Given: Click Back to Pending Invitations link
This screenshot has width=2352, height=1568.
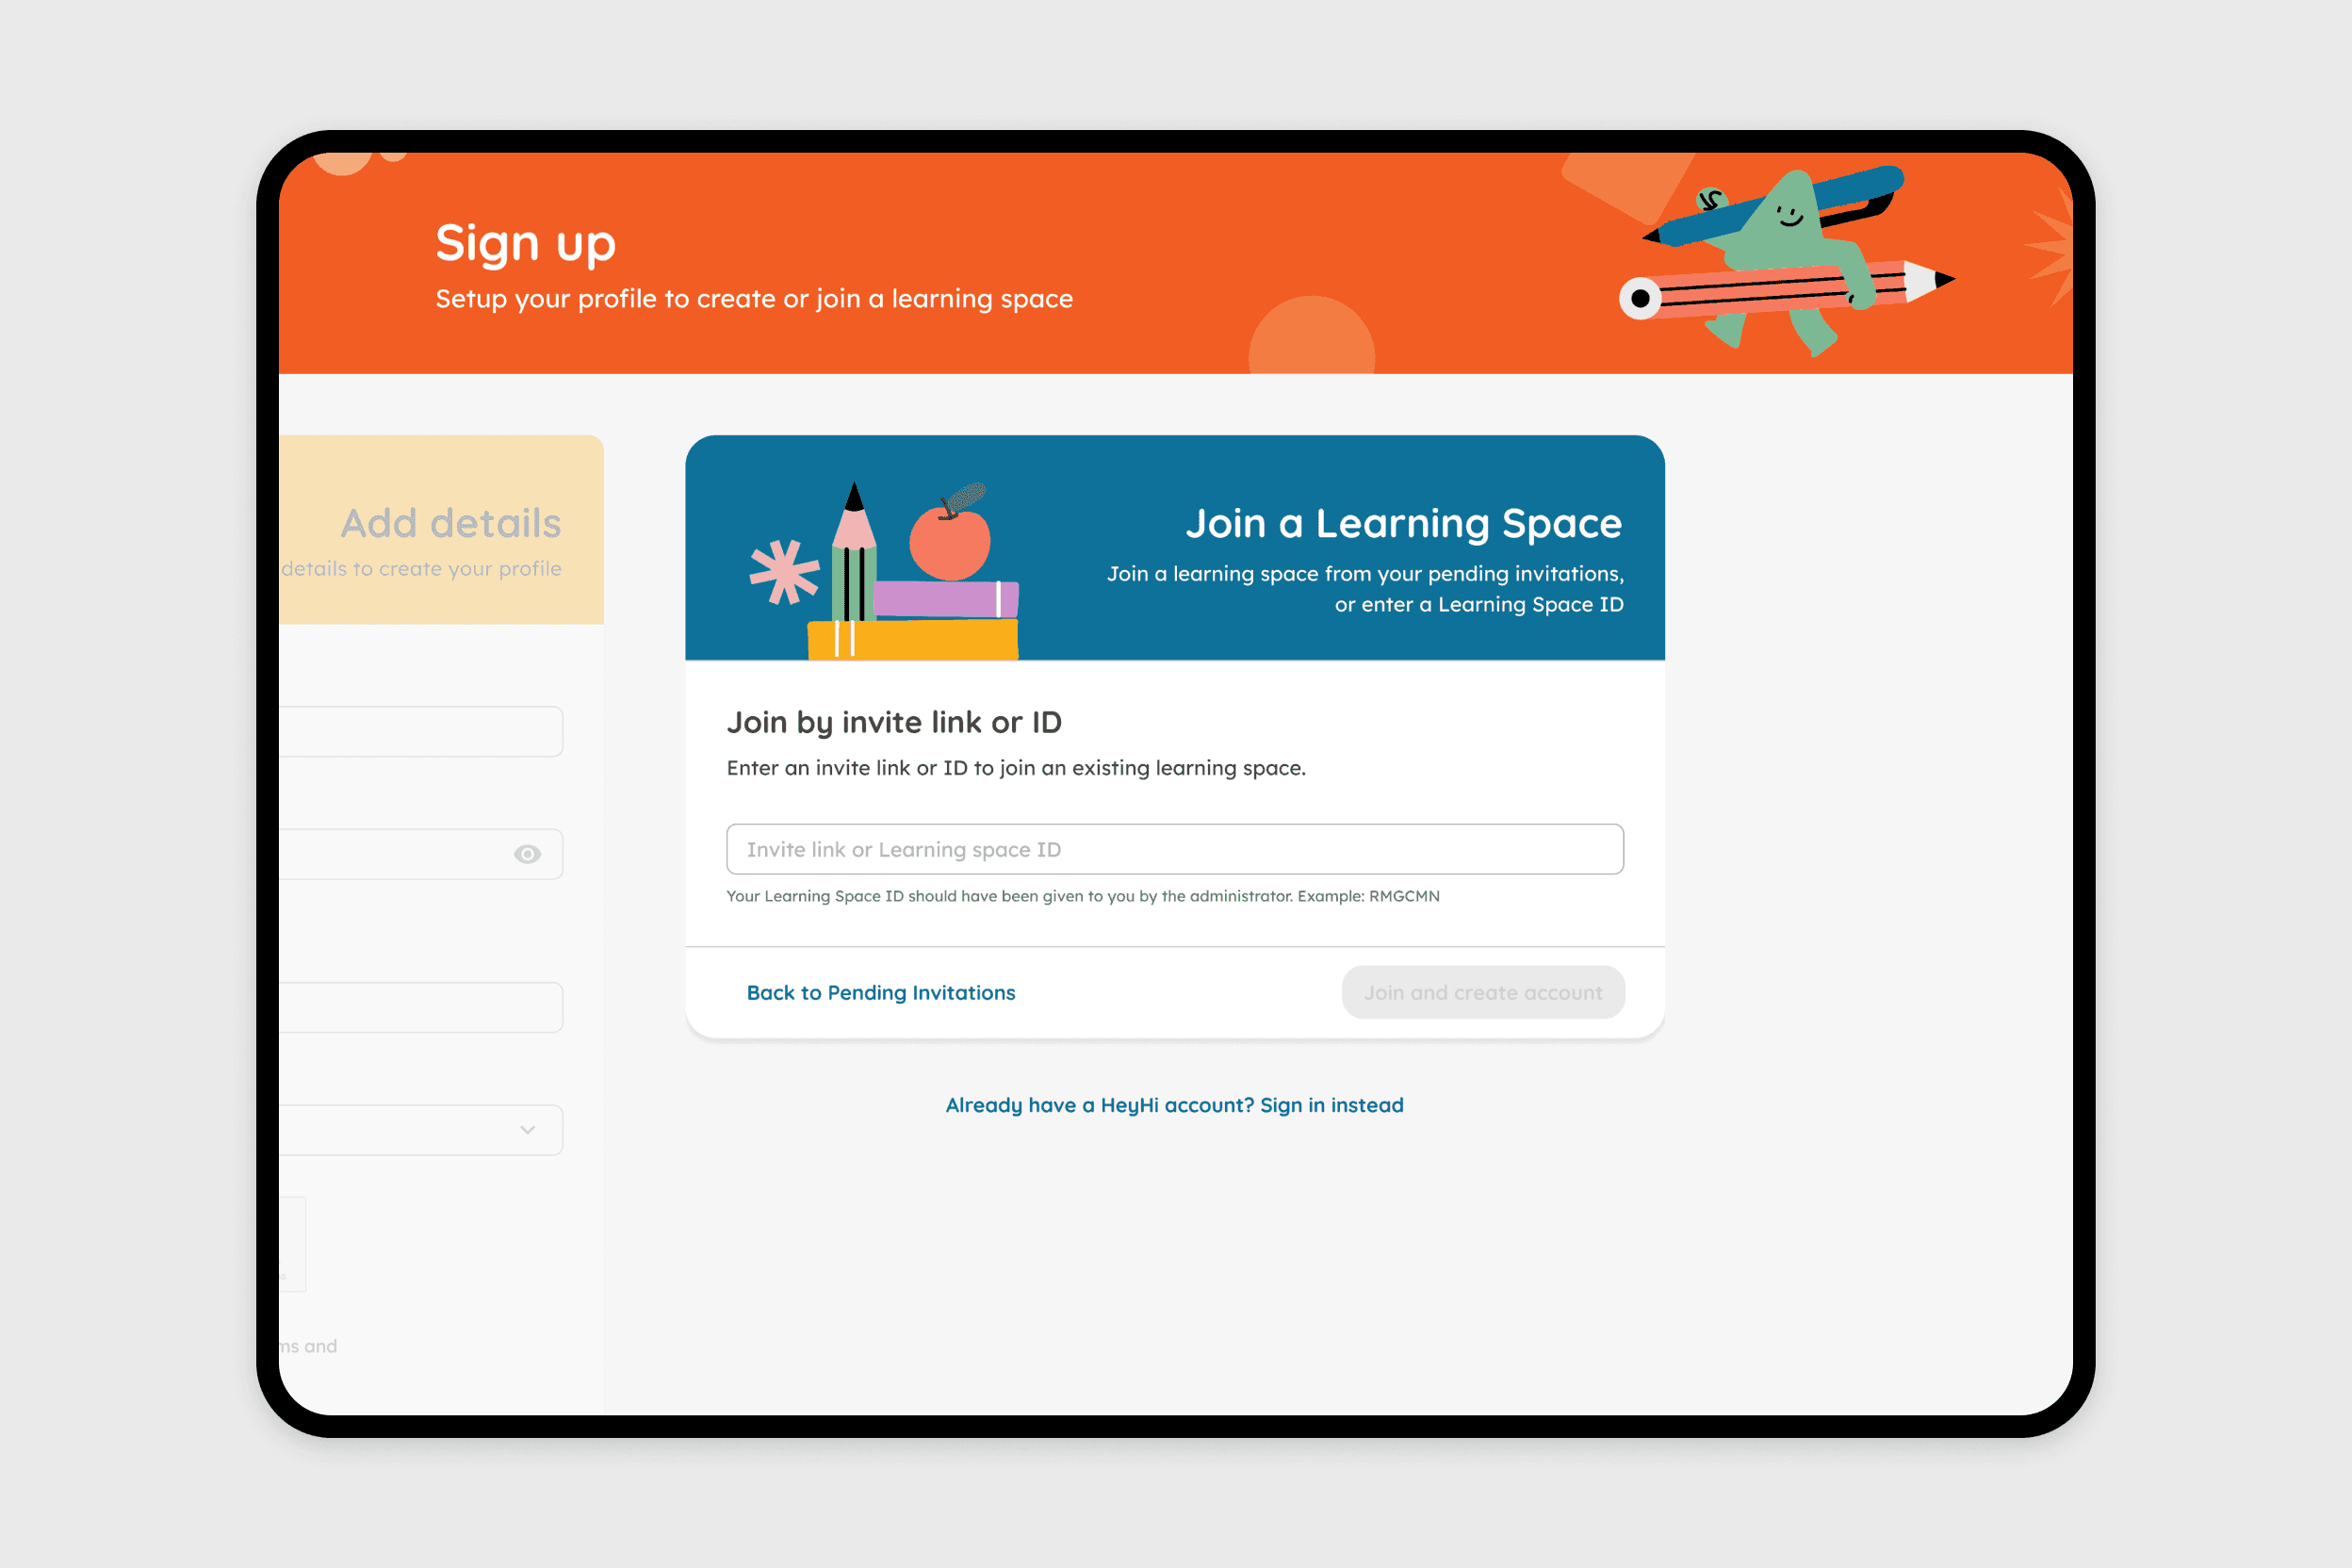Looking at the screenshot, I should 880,992.
